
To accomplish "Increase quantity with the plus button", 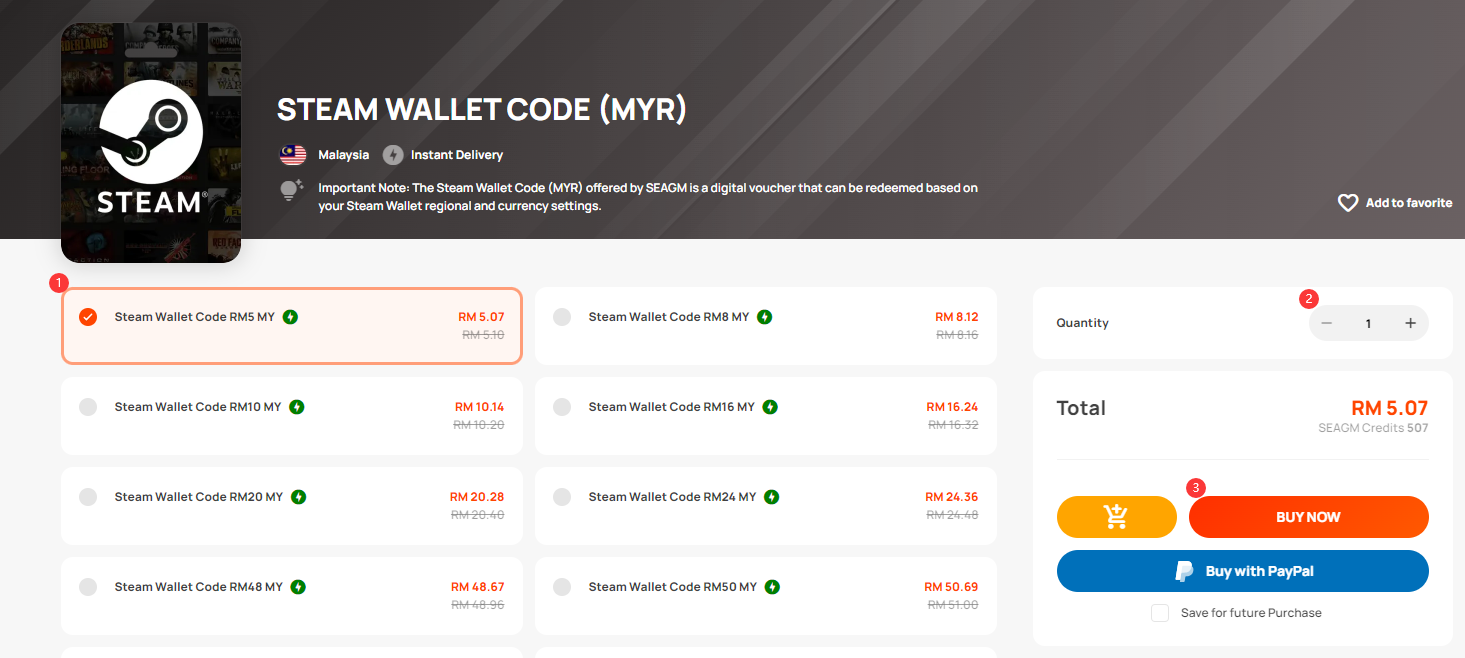I will [x=1410, y=323].
